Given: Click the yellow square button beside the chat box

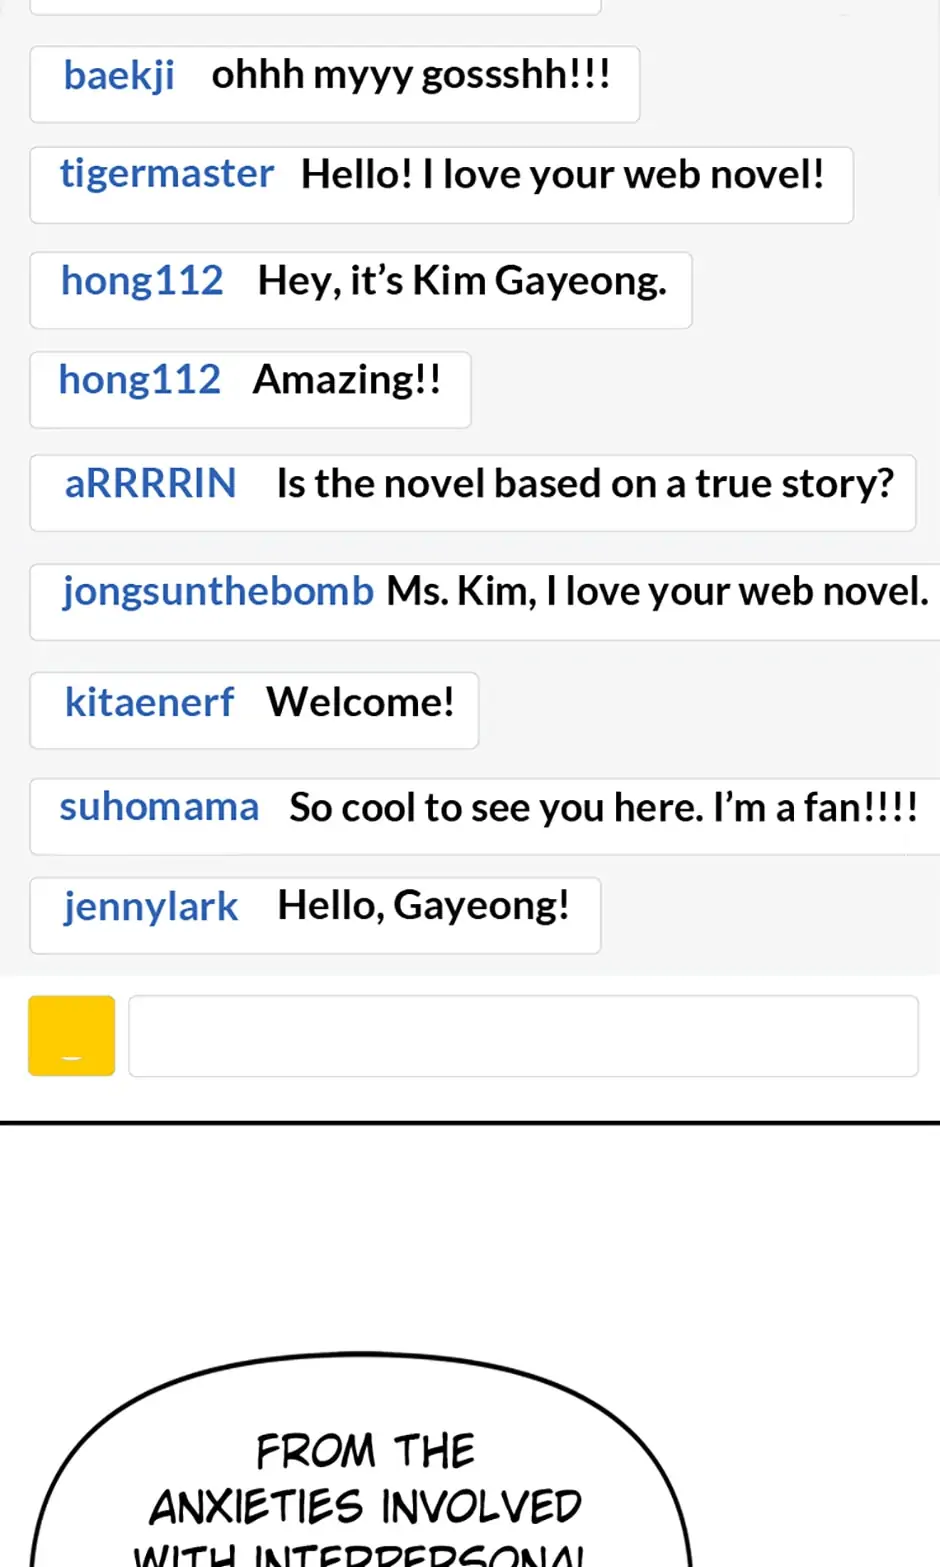Looking at the screenshot, I should [x=71, y=1035].
